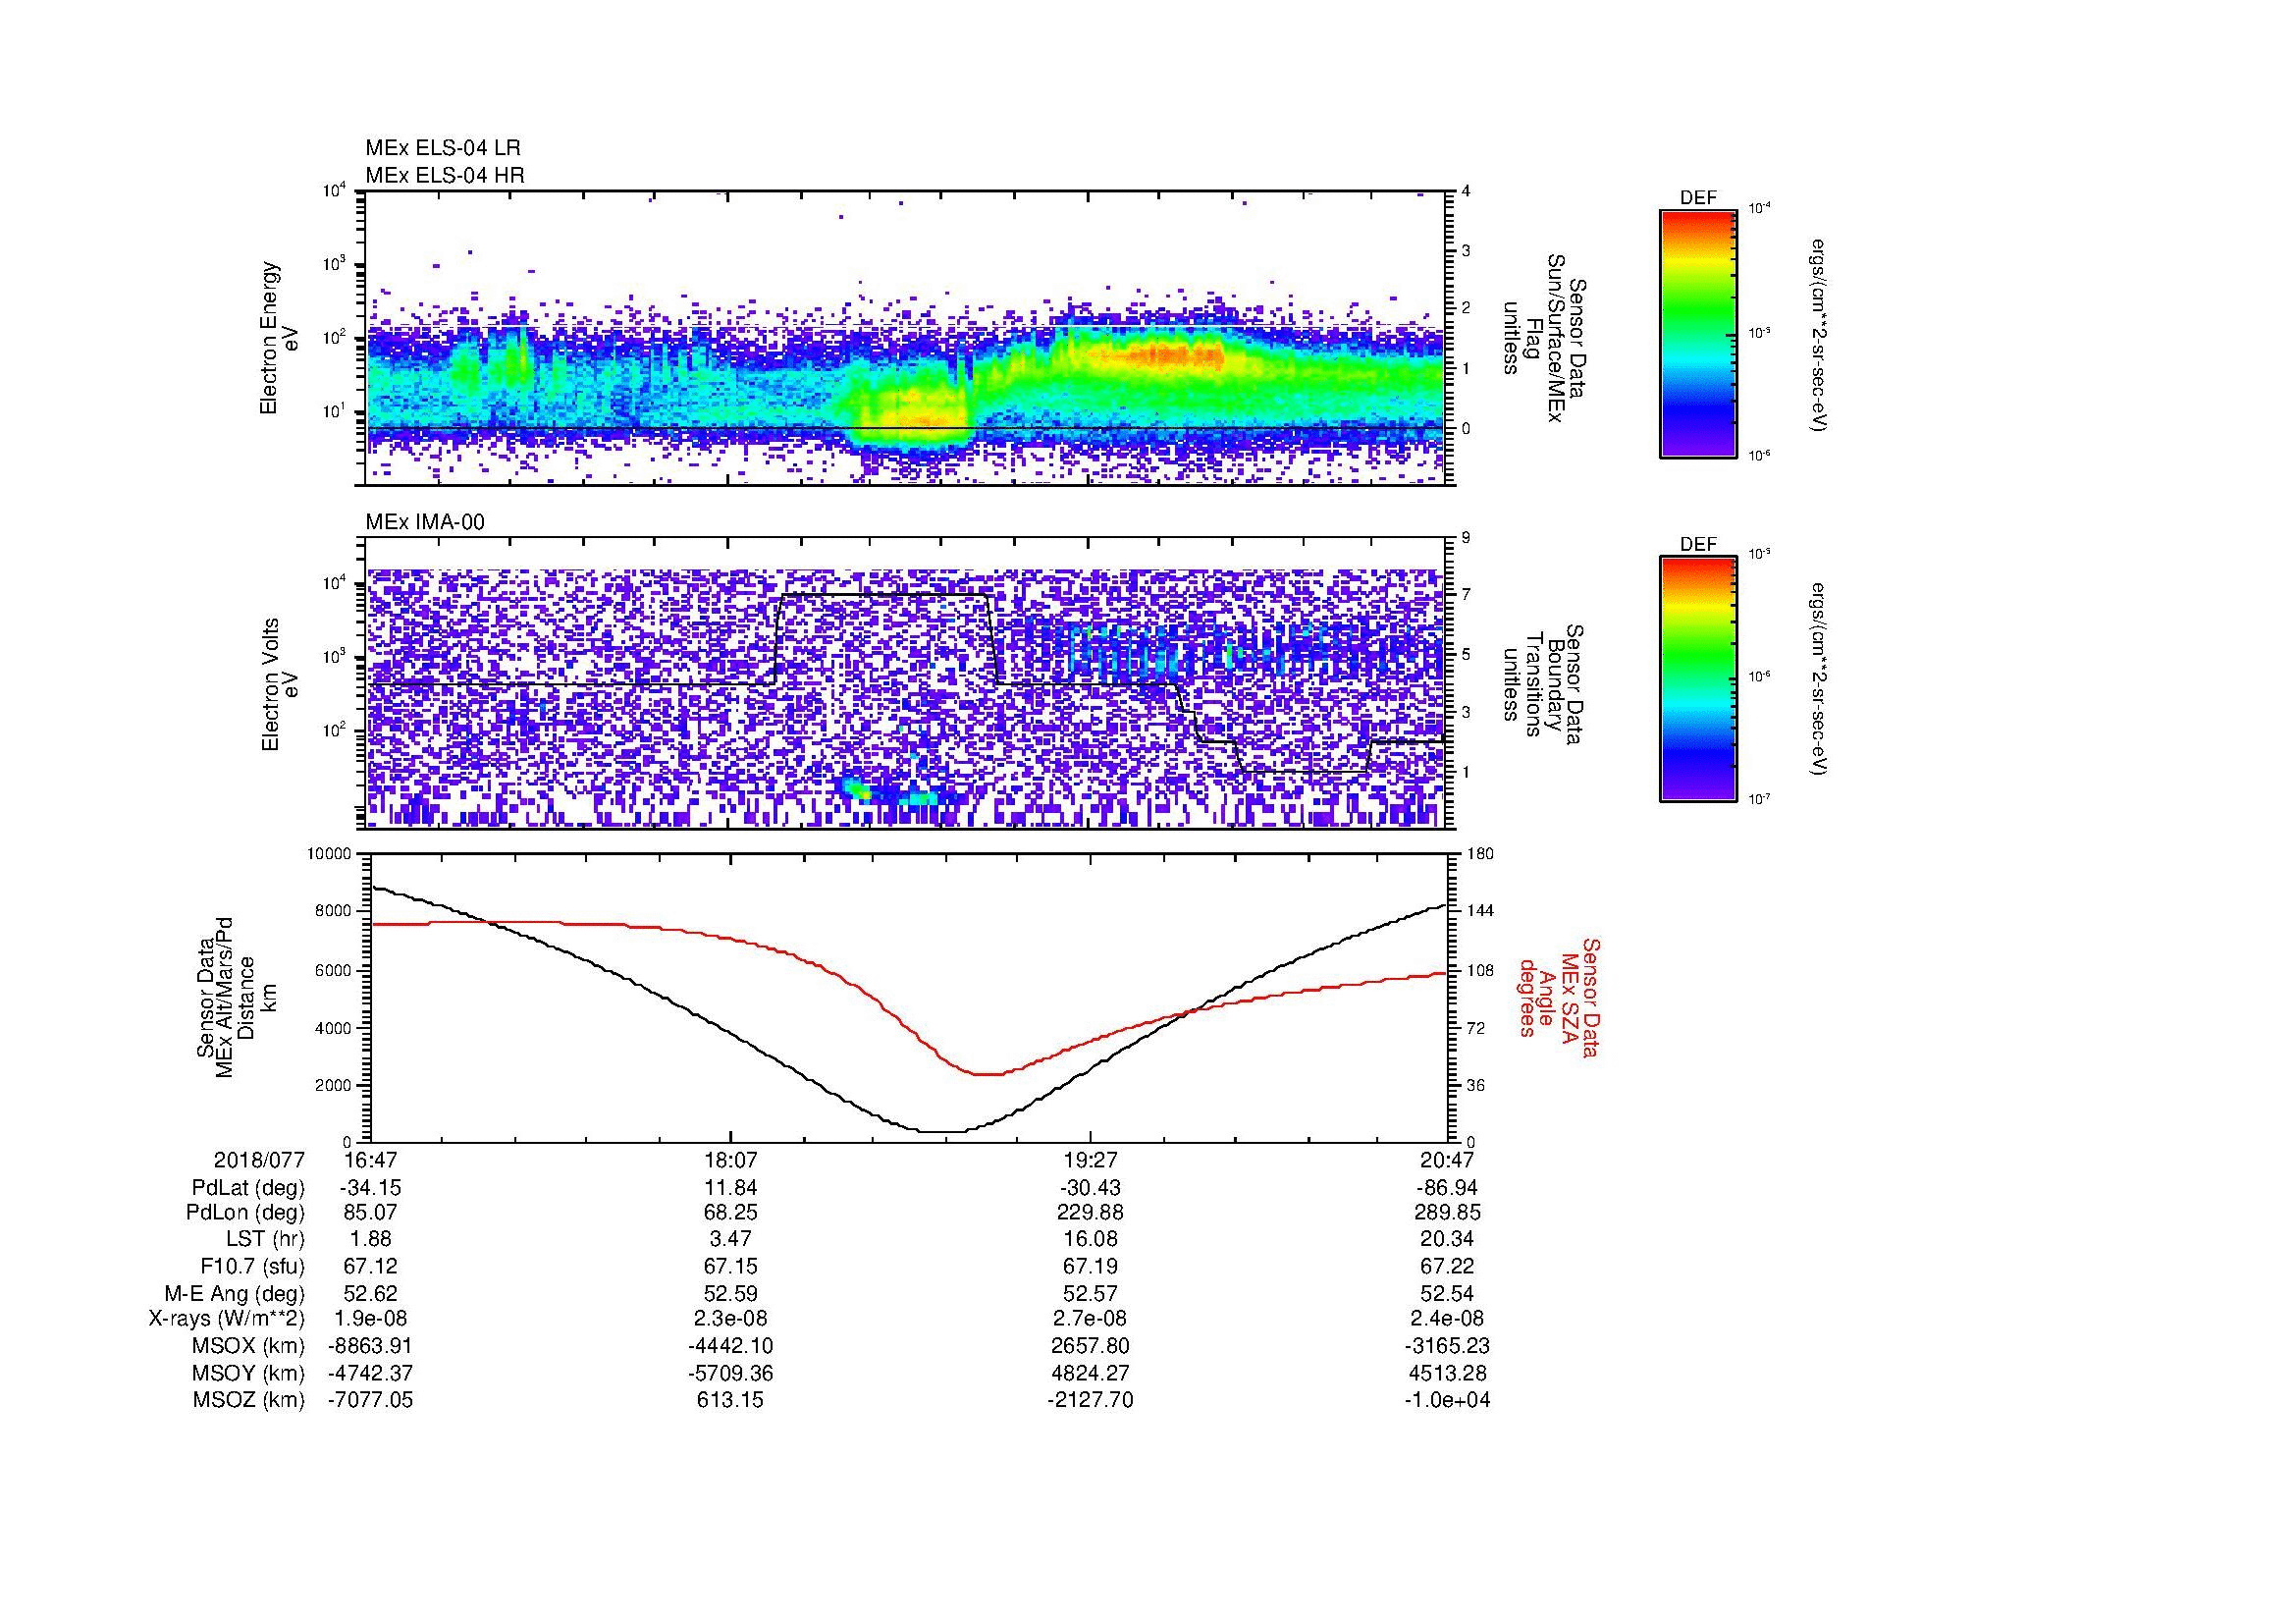Screen dimensions: 2296x1623
Task: Click X-rays value 1.9e-08
Action: click(370, 1319)
